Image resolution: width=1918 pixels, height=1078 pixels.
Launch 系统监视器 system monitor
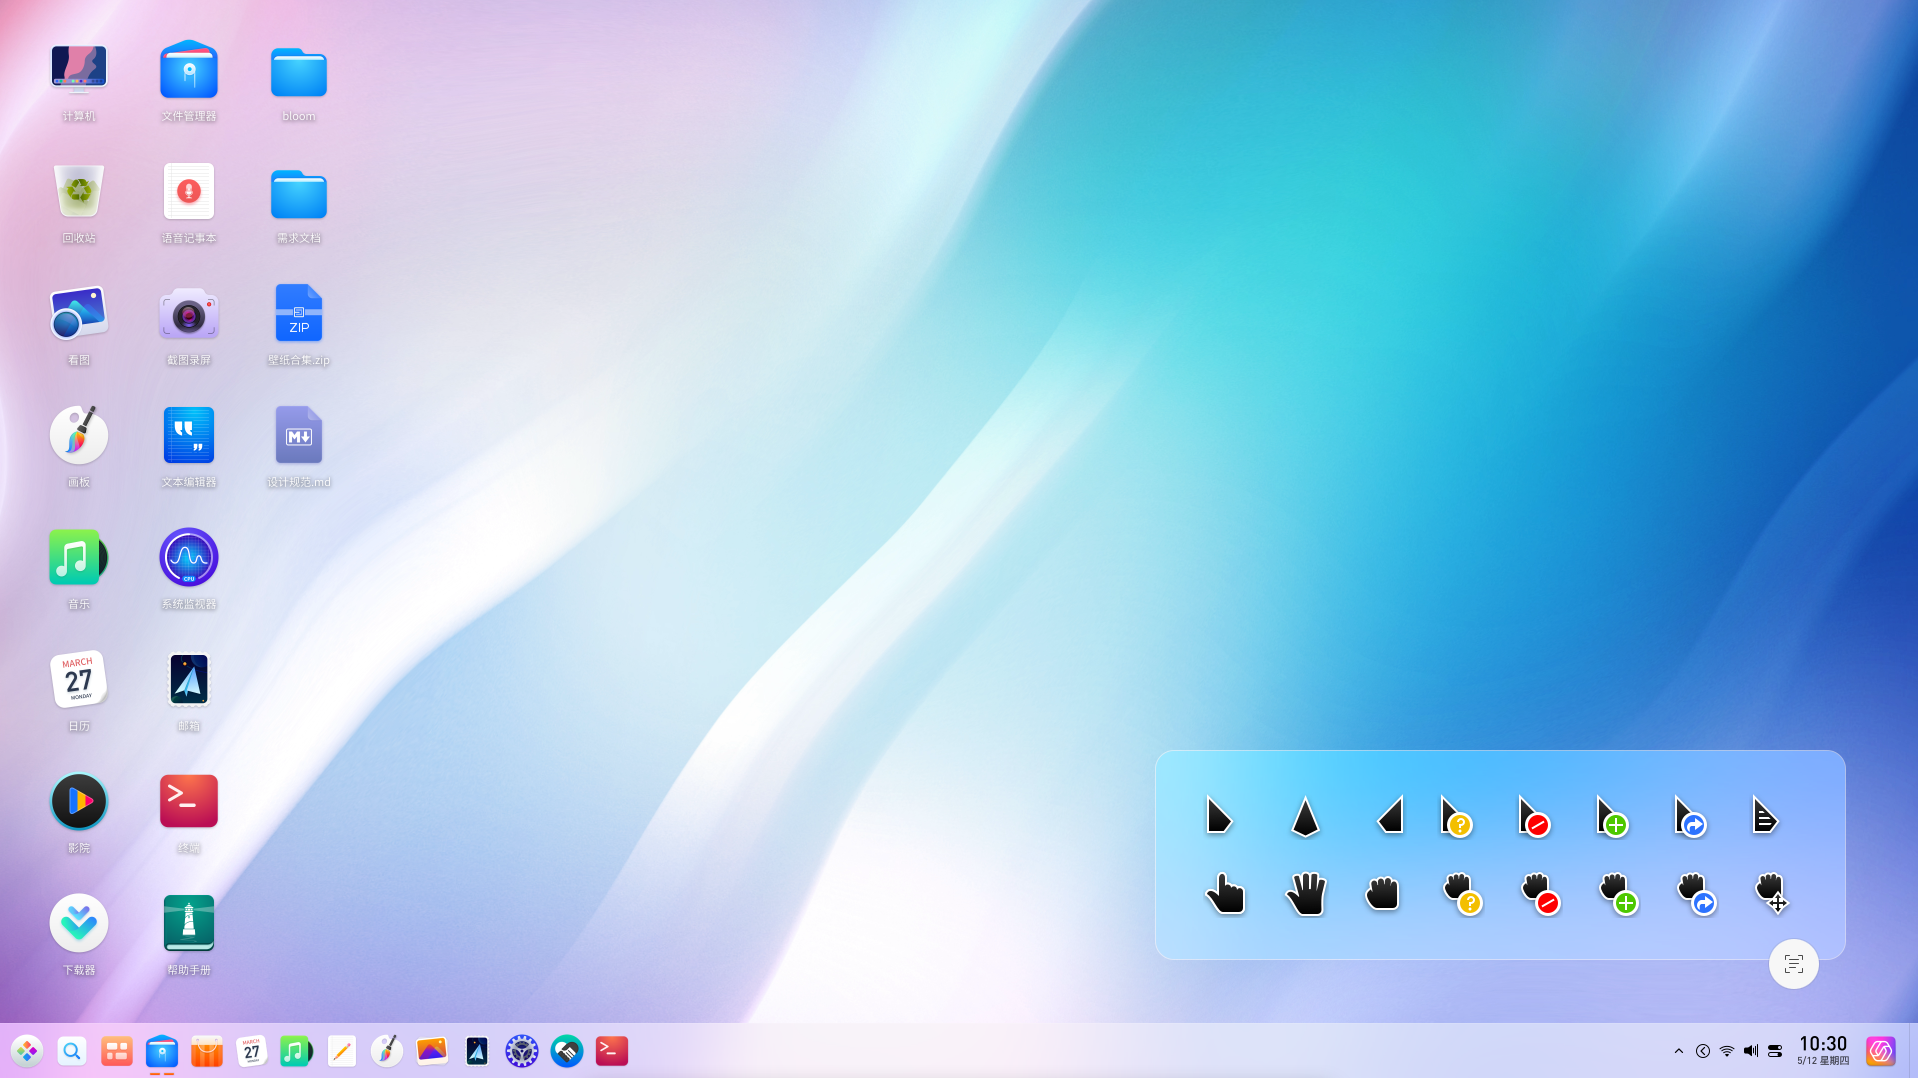click(189, 557)
